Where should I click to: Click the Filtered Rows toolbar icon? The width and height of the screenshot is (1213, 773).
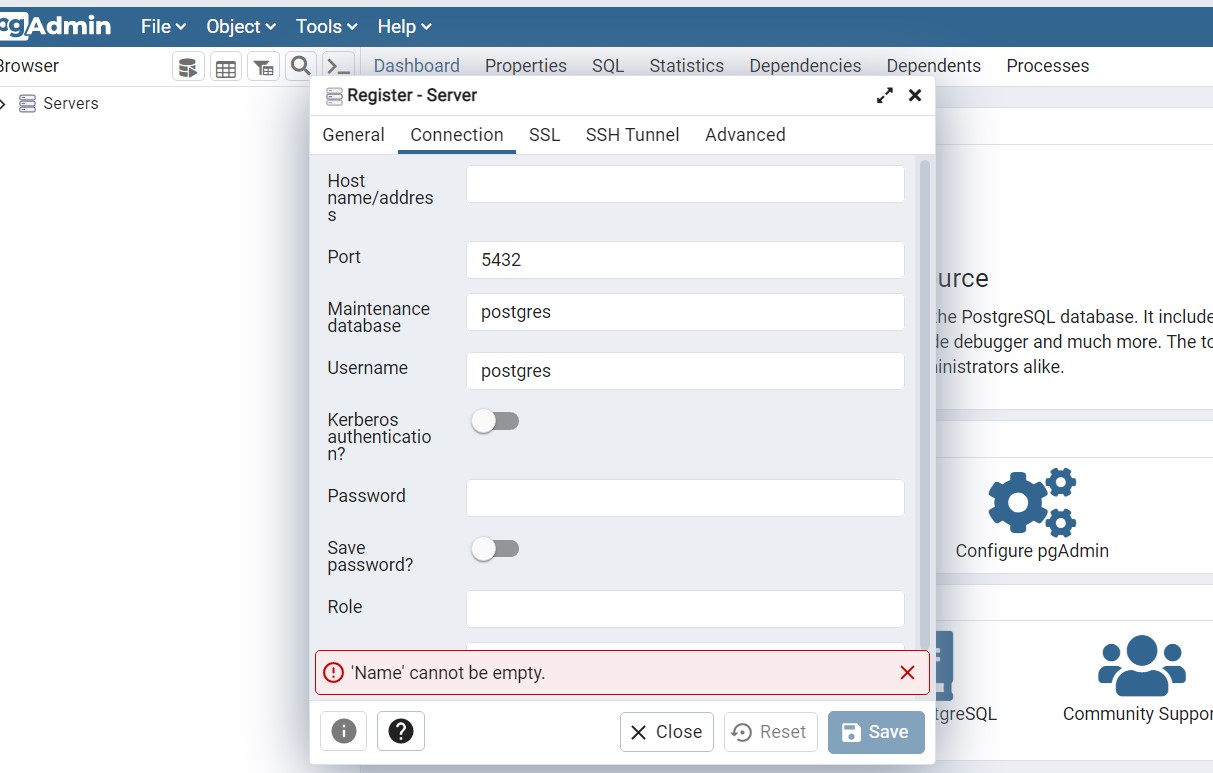pos(263,67)
